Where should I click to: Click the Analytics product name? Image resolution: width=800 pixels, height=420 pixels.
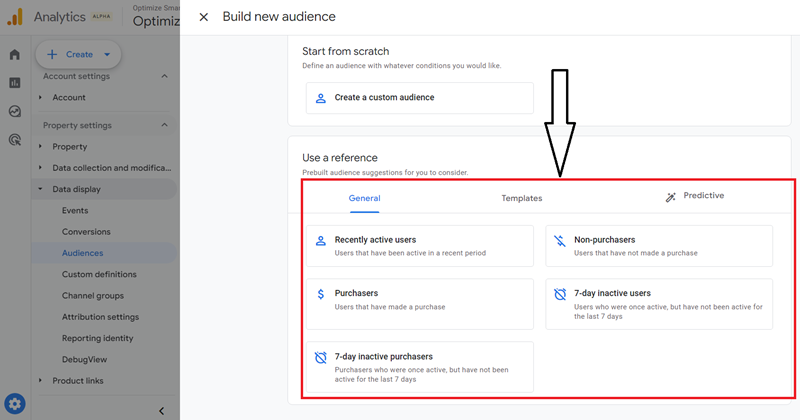pyautogui.click(x=60, y=17)
